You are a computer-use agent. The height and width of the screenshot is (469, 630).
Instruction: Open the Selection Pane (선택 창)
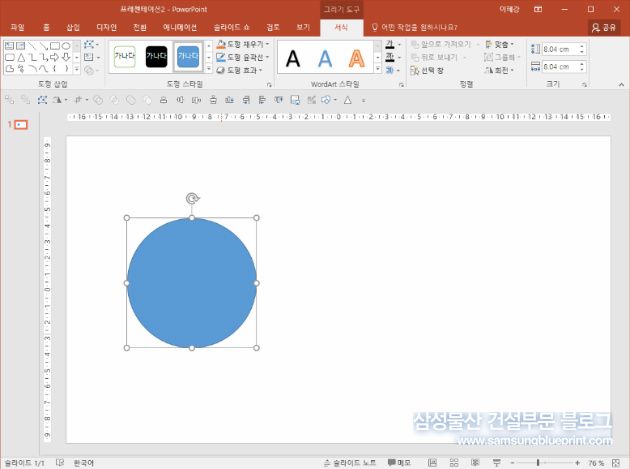427,71
